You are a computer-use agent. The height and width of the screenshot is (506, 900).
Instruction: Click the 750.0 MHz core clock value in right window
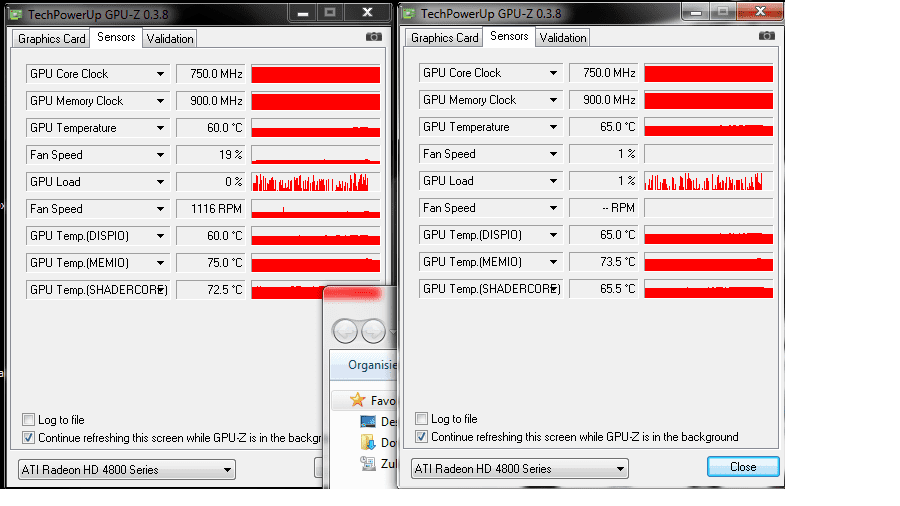(604, 73)
